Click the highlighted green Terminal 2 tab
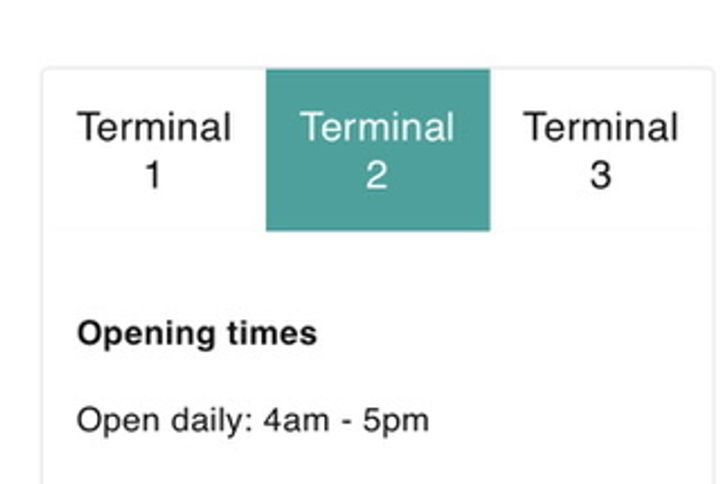 (x=377, y=150)
